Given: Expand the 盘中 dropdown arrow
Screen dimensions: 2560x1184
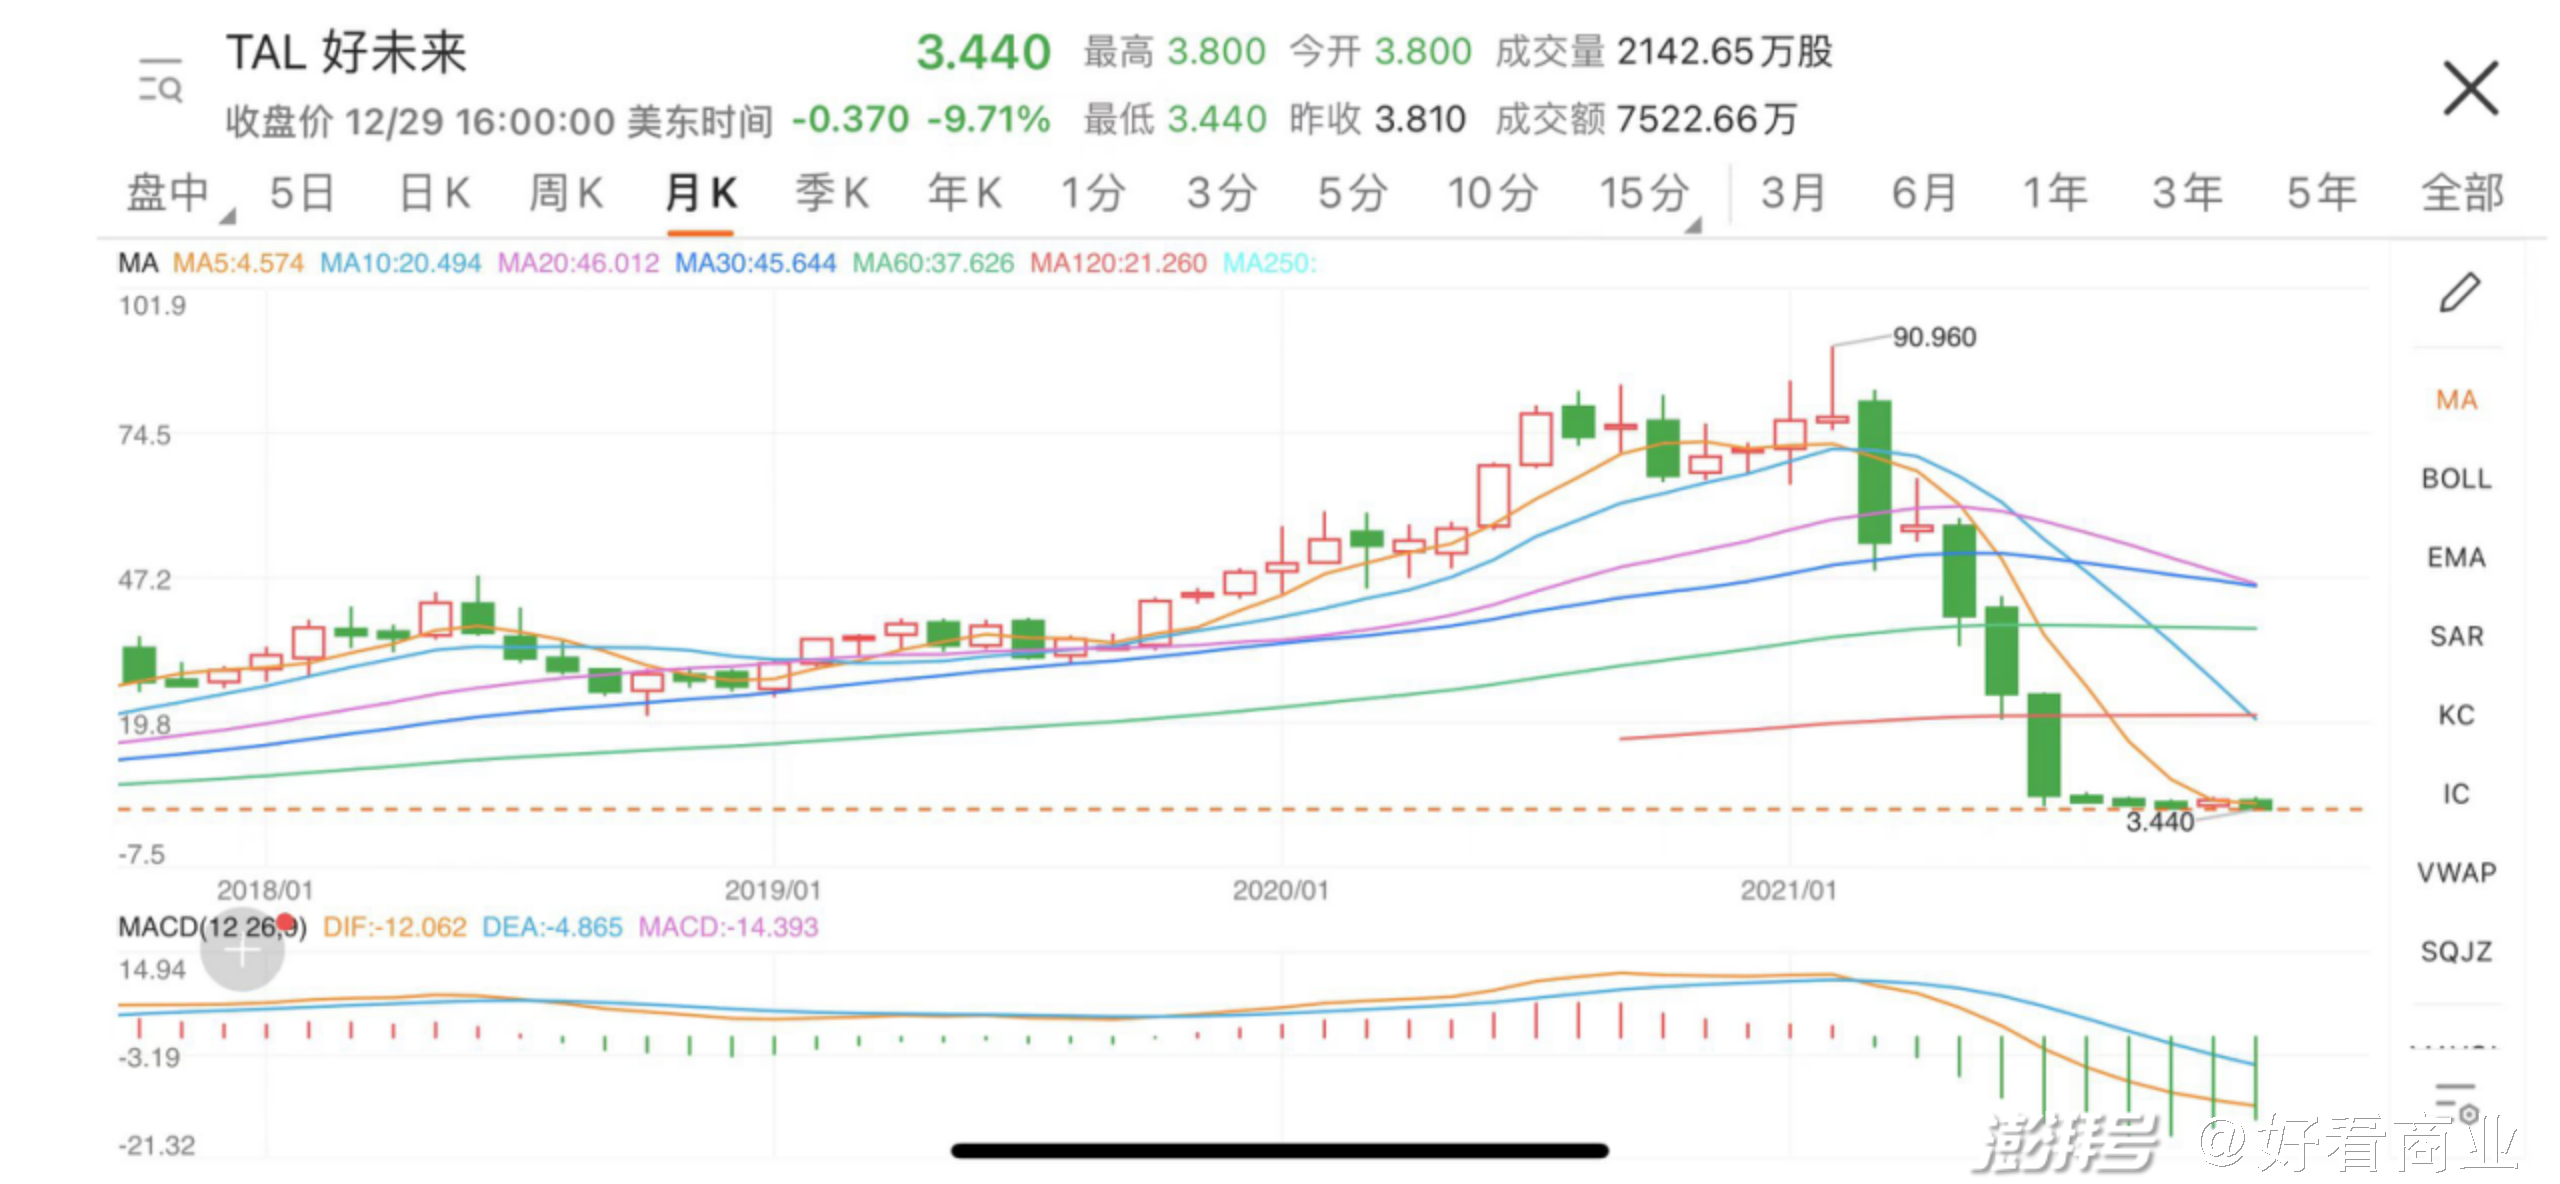Looking at the screenshot, I should [228, 216].
